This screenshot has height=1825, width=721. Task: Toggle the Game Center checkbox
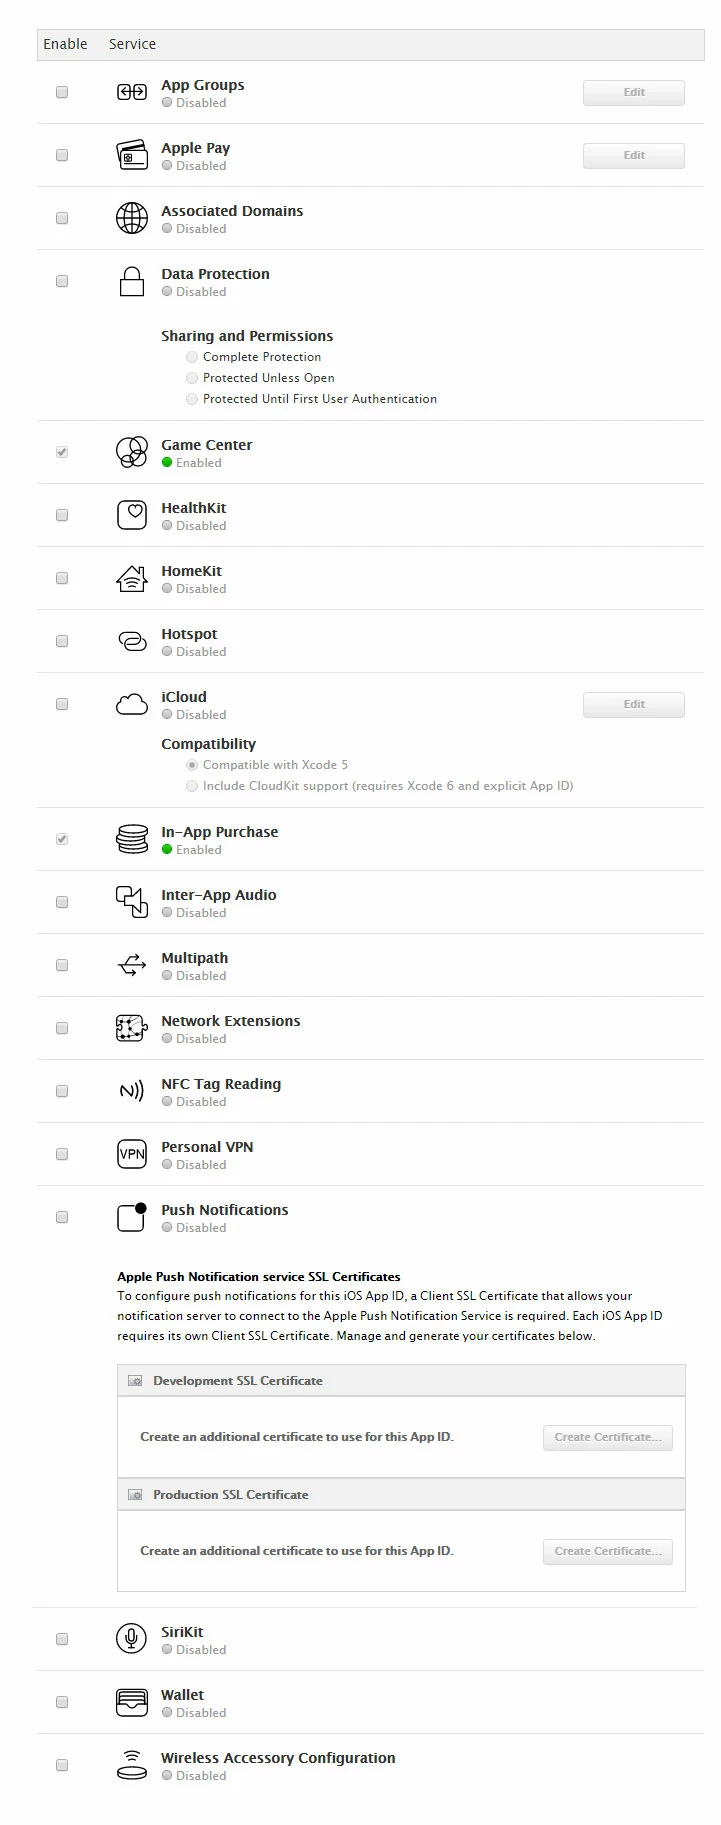62,452
